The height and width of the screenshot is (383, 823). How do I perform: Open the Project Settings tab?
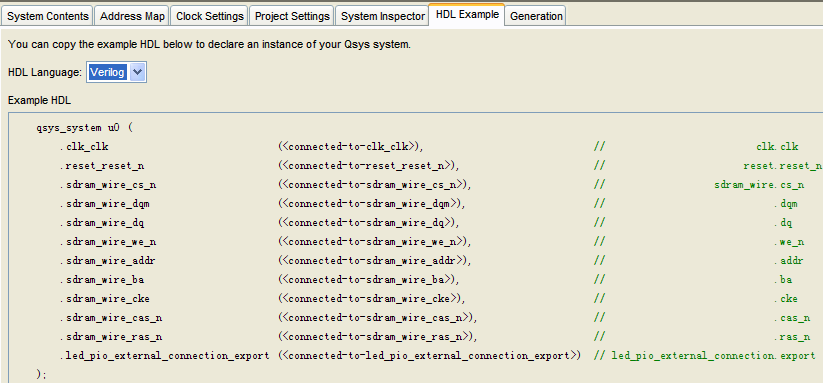coord(292,16)
